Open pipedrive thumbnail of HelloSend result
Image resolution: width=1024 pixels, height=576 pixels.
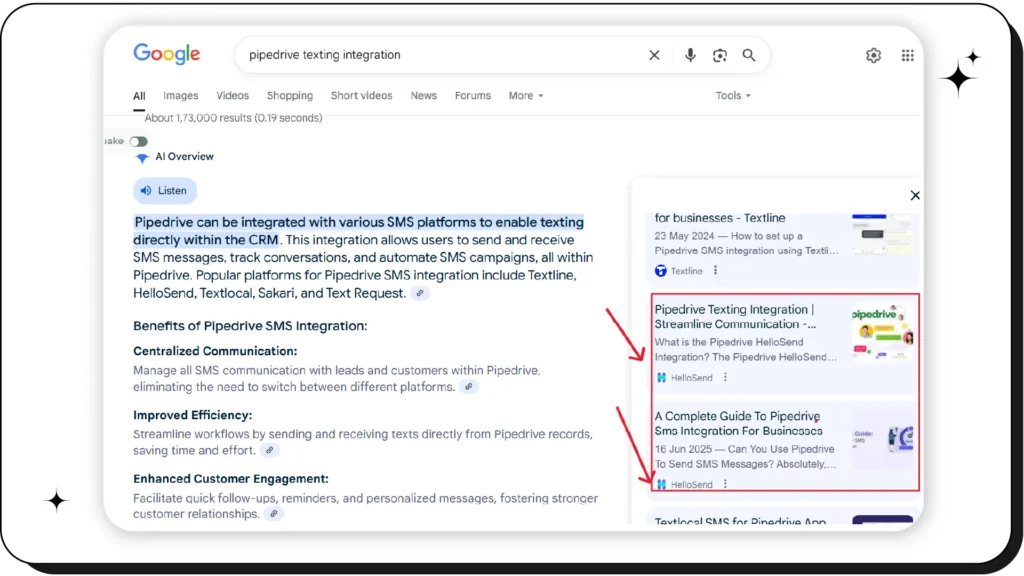coord(882,332)
